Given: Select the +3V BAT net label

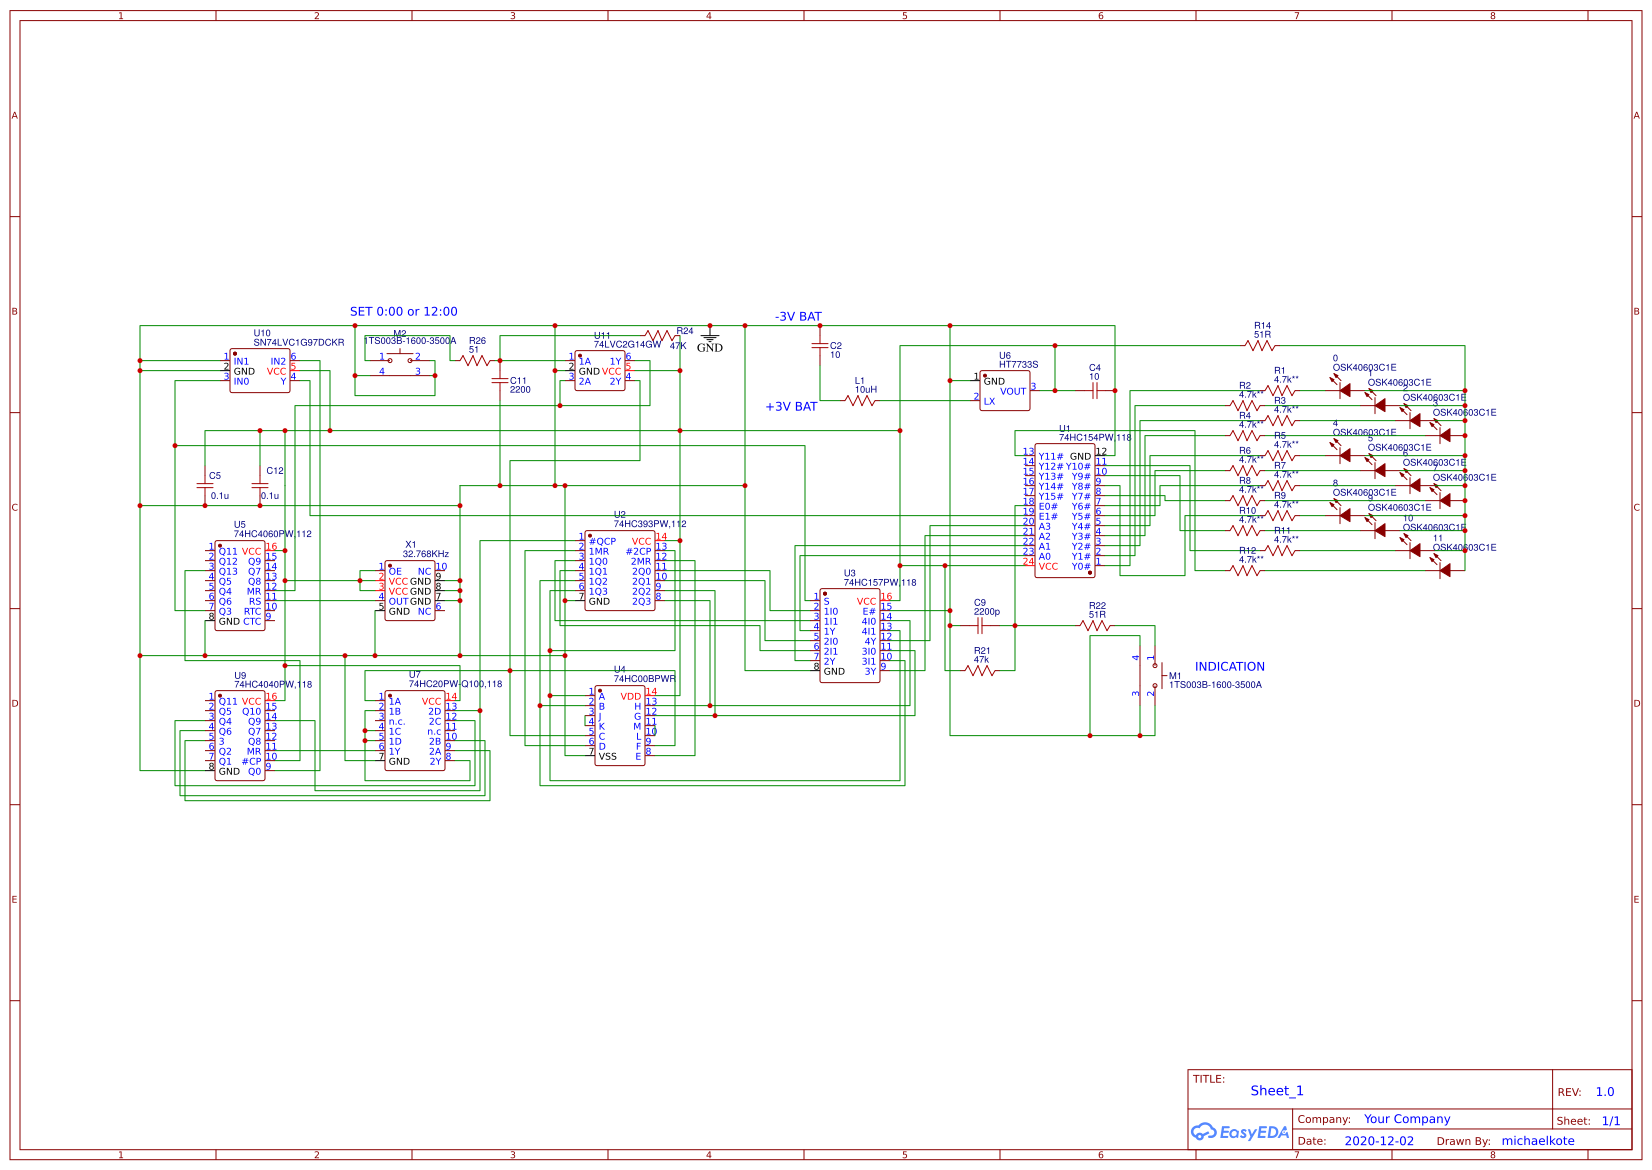Looking at the screenshot, I should tap(791, 407).
